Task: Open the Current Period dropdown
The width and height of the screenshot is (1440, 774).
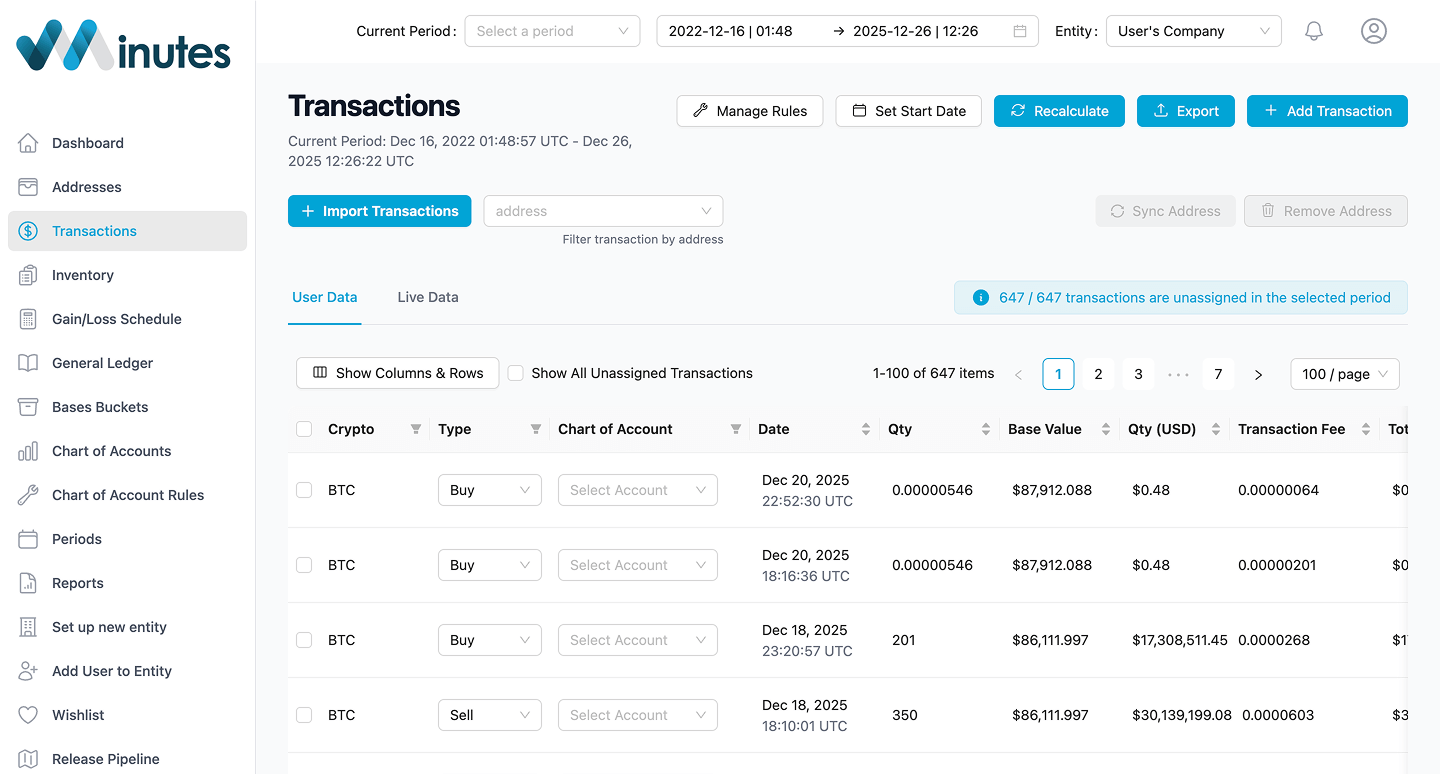Action: pyautogui.click(x=552, y=31)
